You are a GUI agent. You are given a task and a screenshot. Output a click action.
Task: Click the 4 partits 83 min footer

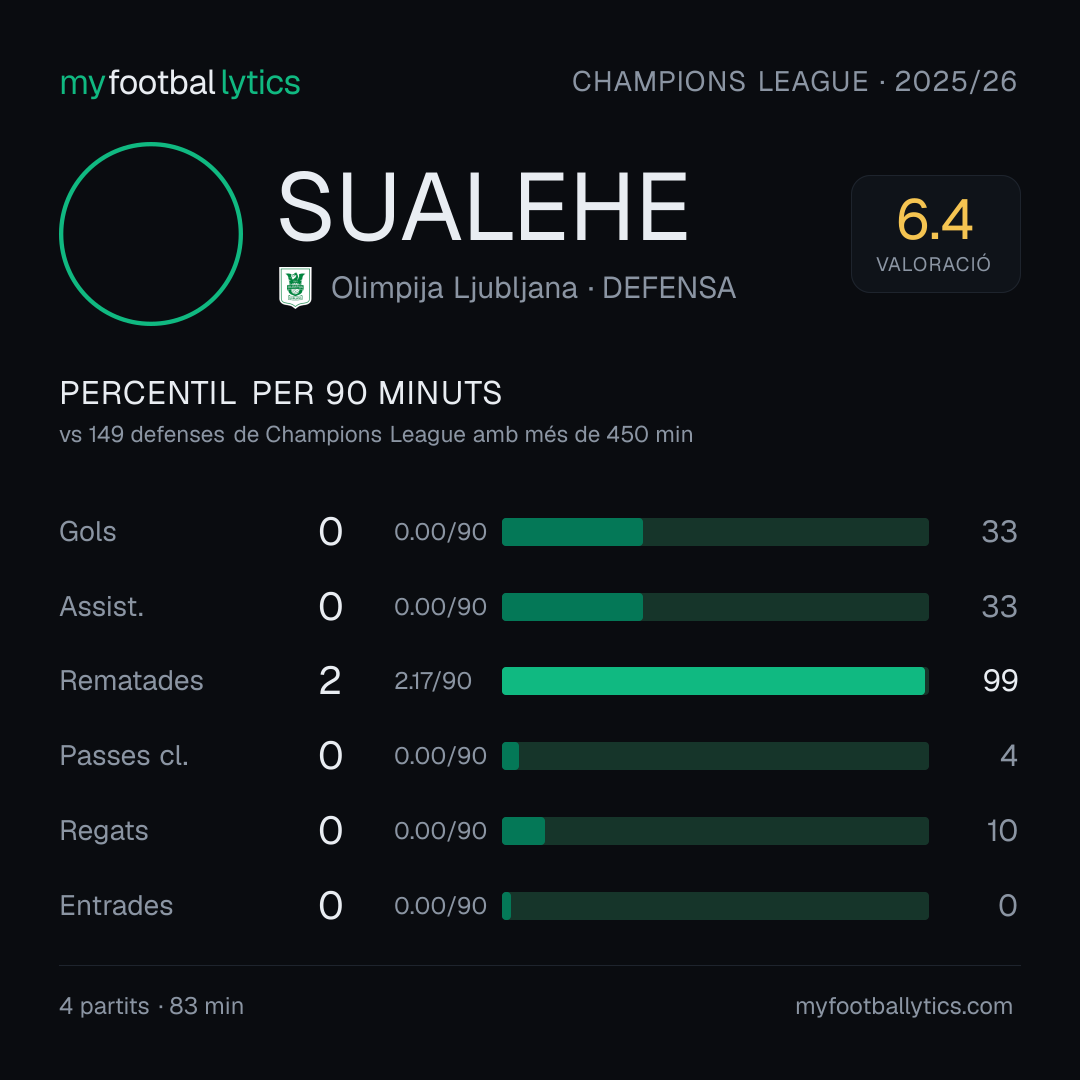point(152,1006)
